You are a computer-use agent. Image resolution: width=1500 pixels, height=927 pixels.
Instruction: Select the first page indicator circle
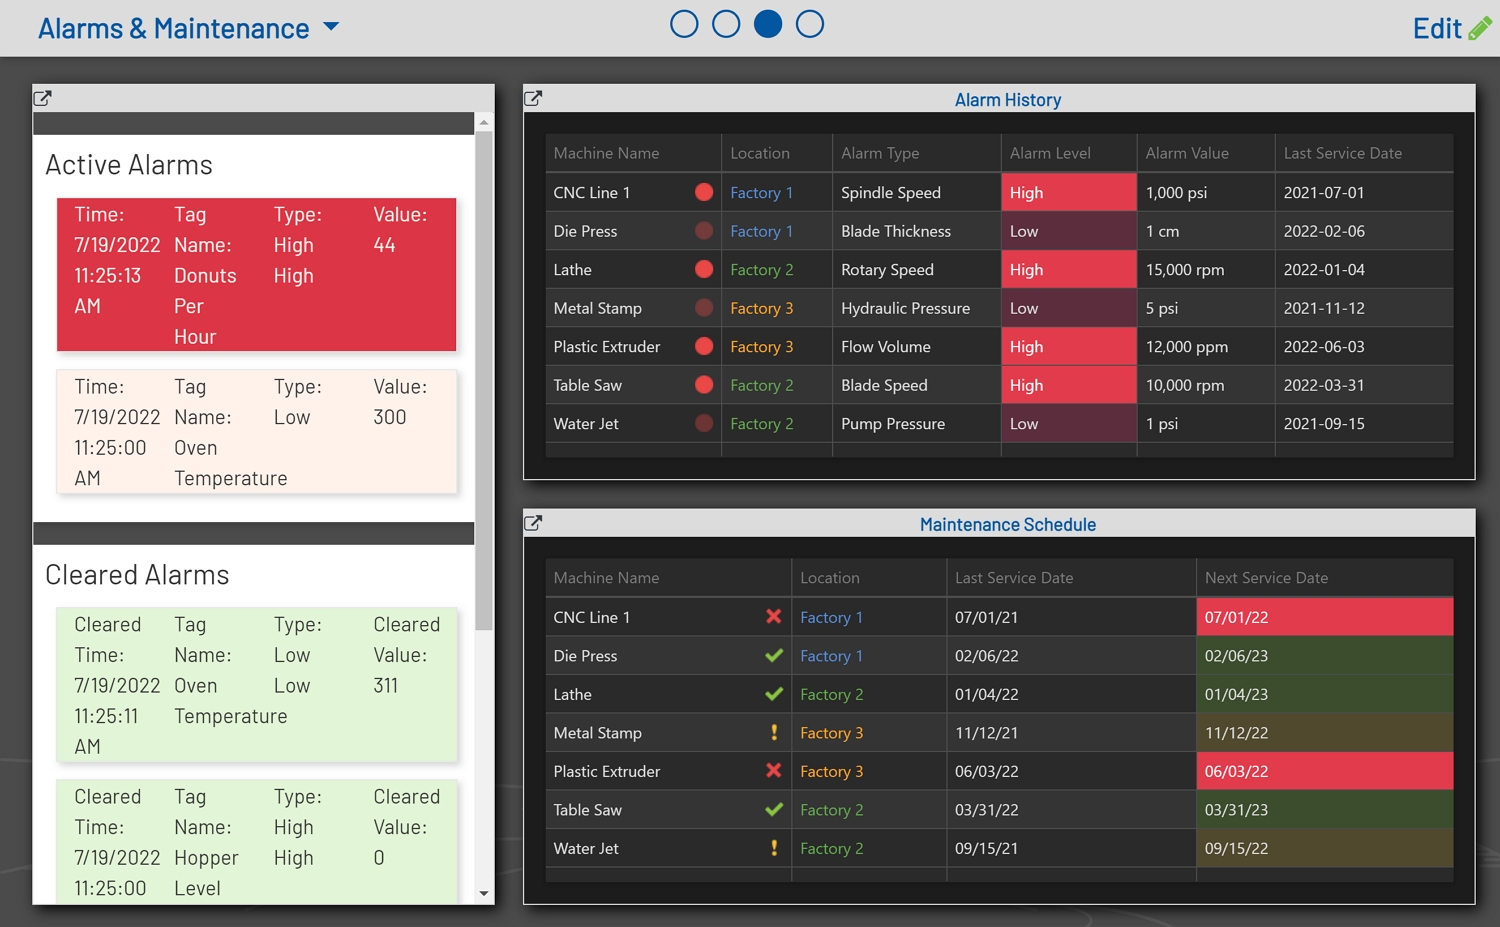(684, 24)
